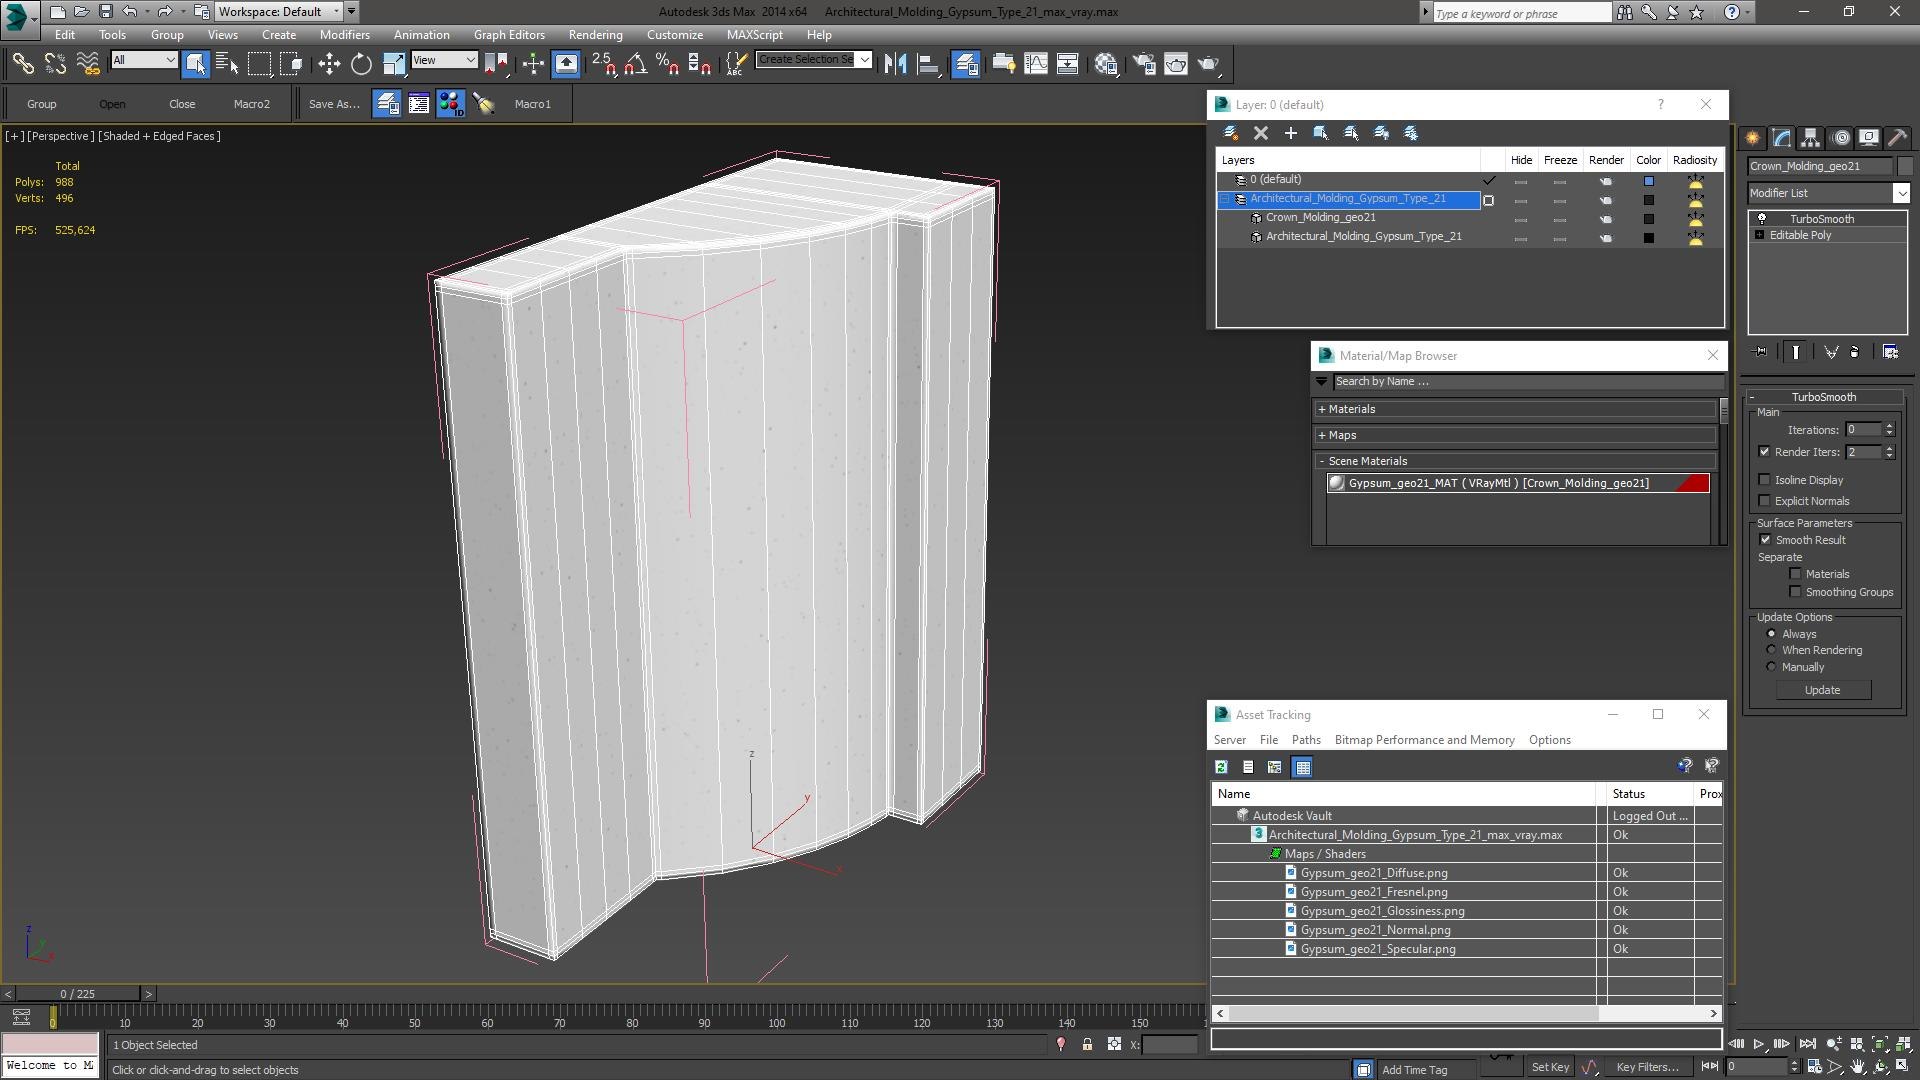Click color swatch of 0 (default) layer
This screenshot has height=1080, width=1920.
click(x=1649, y=181)
